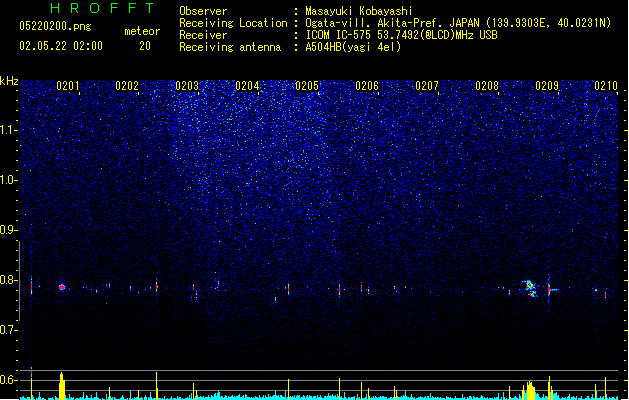Click the large meteor echo cluster before 0209

coord(530,288)
